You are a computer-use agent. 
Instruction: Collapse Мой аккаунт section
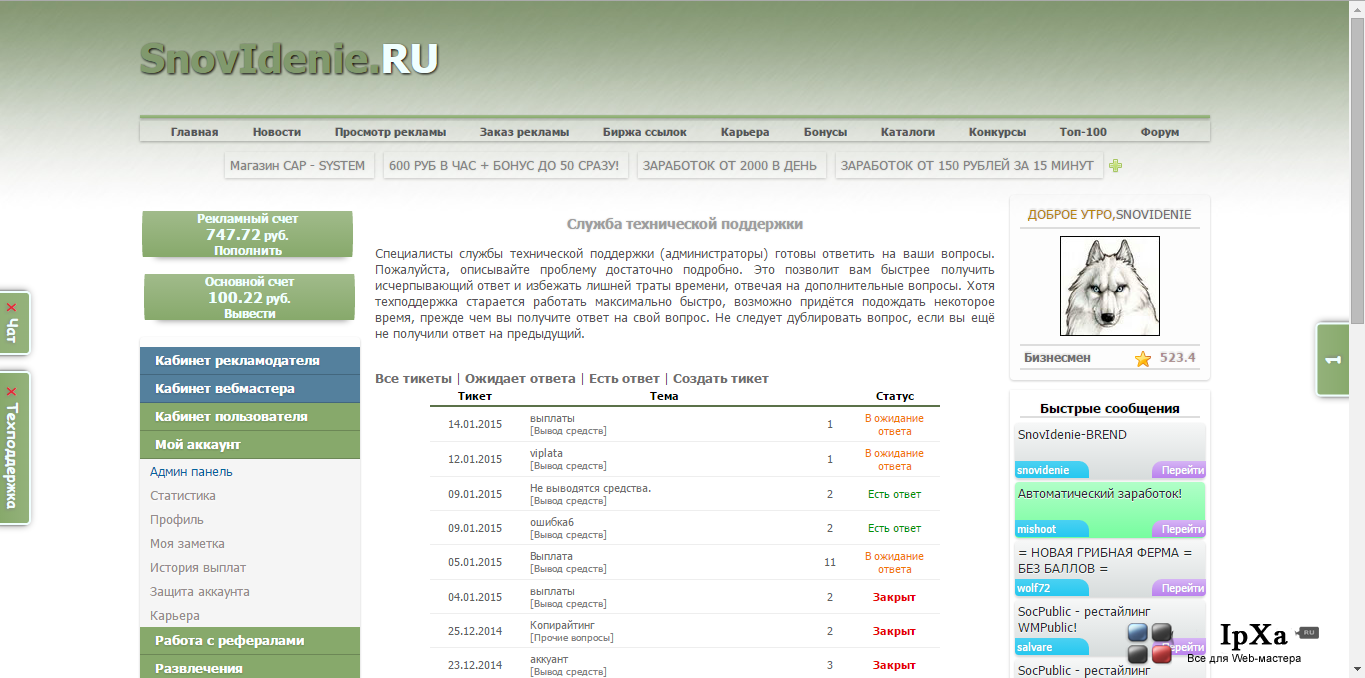250,445
